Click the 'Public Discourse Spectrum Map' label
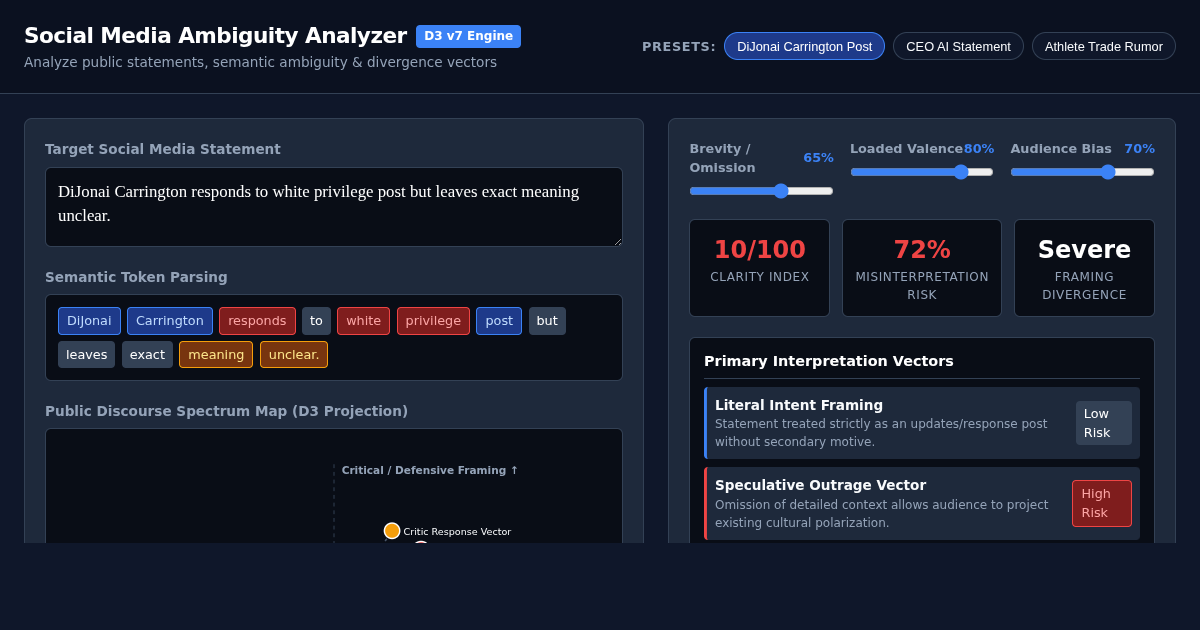 (226, 411)
